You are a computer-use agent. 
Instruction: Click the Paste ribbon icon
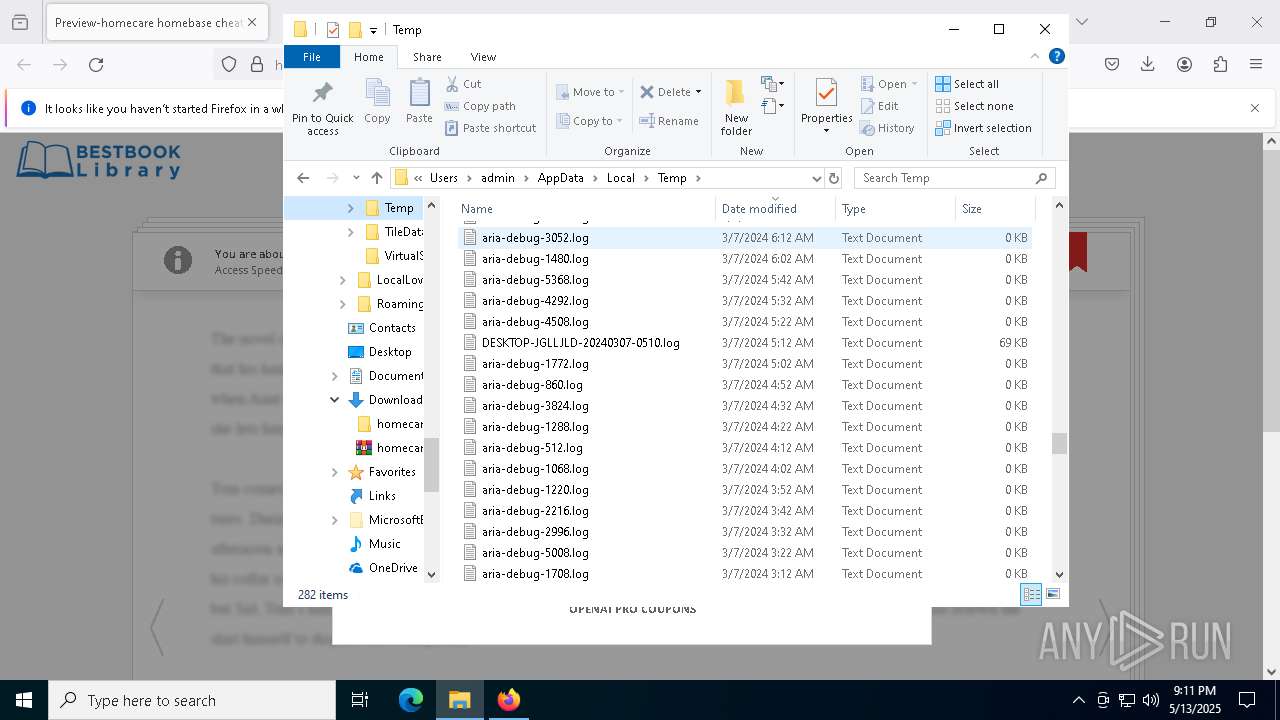tap(419, 102)
